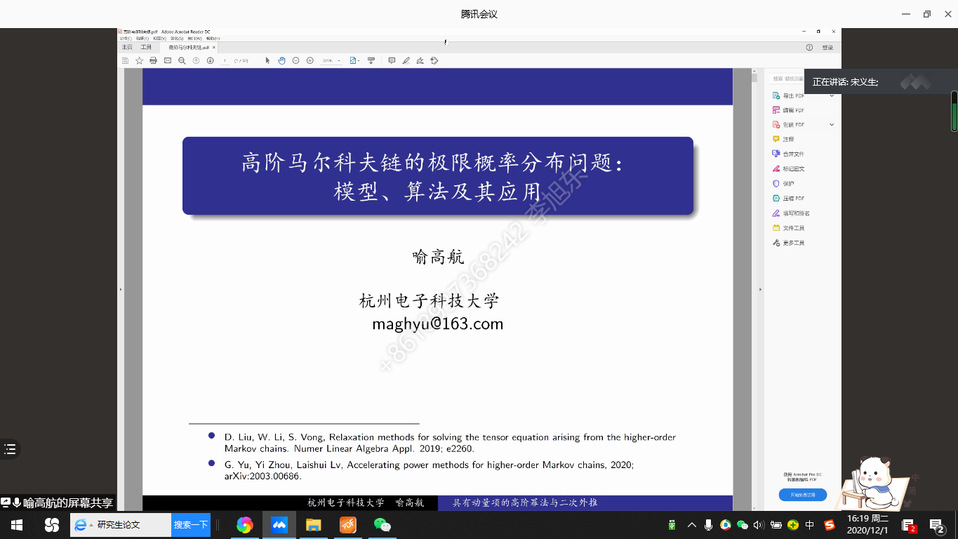
Task: Click the zoom in plus icon
Action: pyautogui.click(x=311, y=61)
